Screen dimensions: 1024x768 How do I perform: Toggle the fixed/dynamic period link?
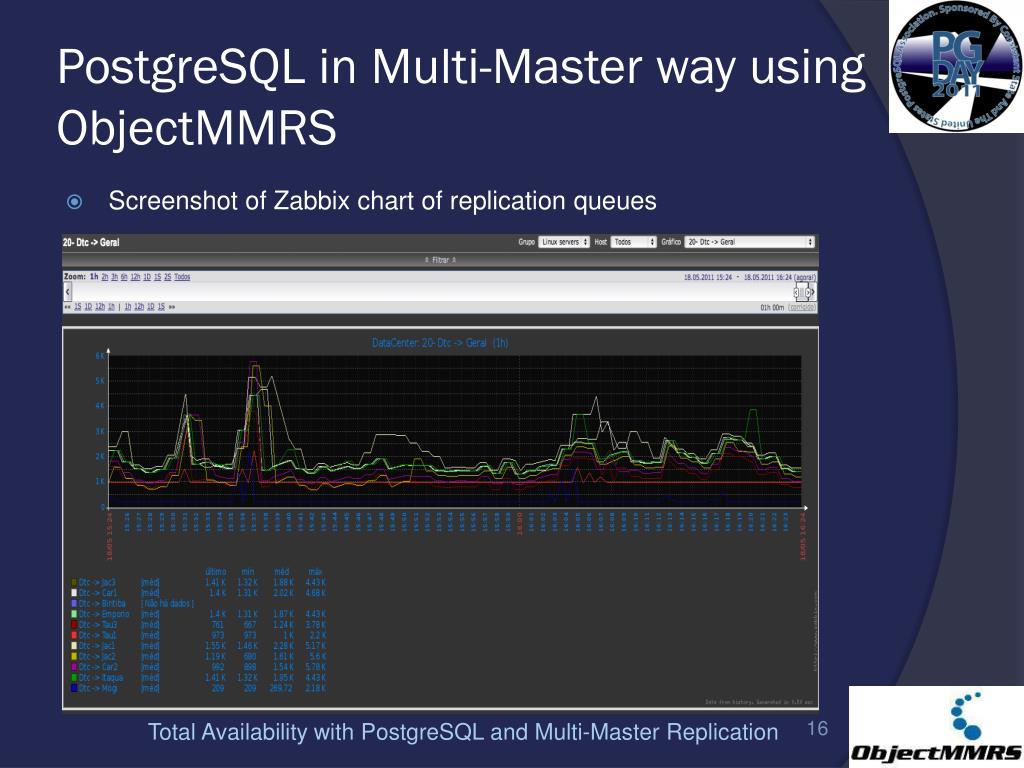(x=802, y=307)
